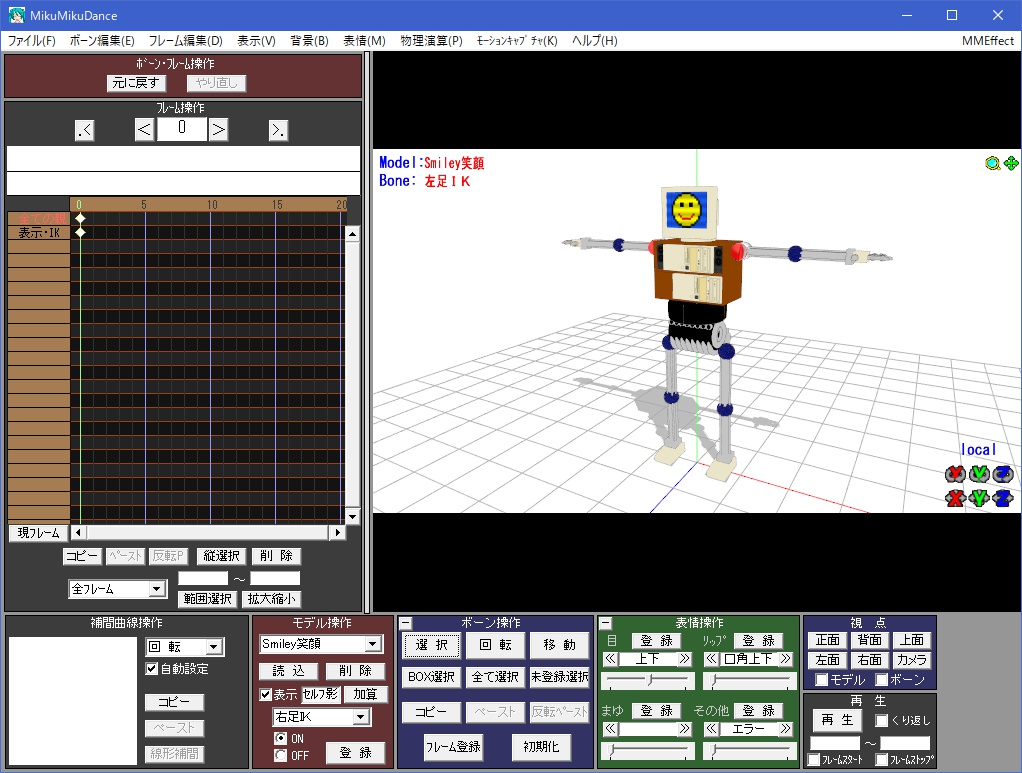Screen dimensions: 1022x773
Task: Click the camera rotate globe icon above viewport
Action: pos(992,164)
